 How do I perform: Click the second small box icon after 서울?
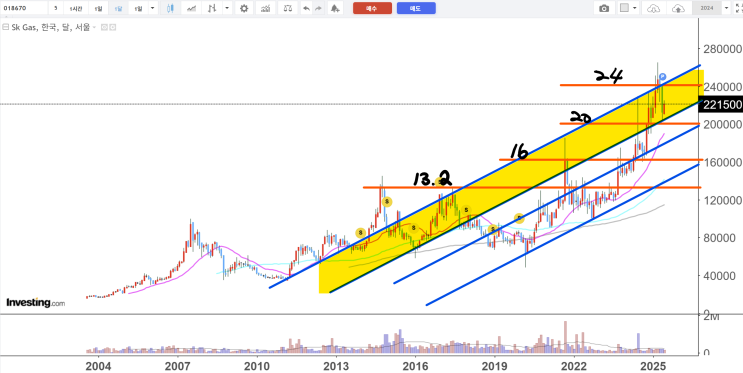pos(113,27)
